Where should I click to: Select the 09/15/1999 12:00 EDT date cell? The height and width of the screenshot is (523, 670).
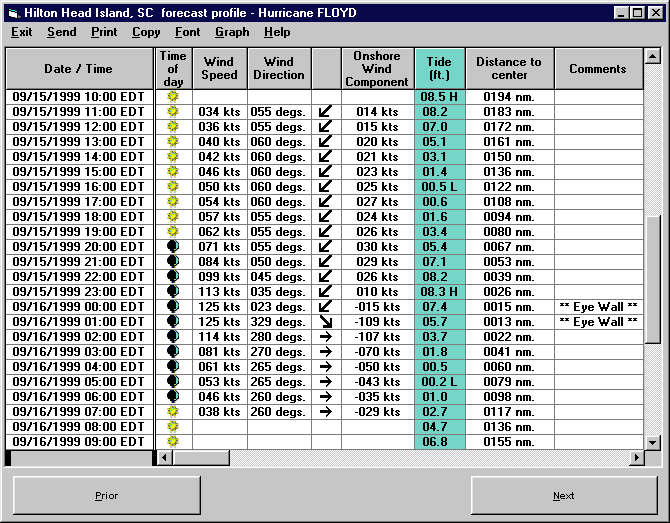coord(79,126)
